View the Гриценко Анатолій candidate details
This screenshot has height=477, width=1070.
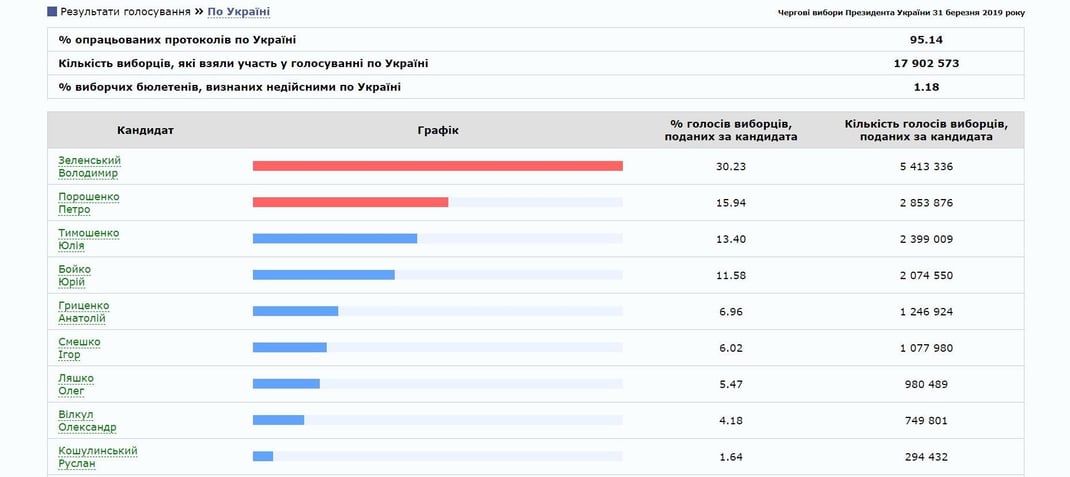[x=84, y=312]
